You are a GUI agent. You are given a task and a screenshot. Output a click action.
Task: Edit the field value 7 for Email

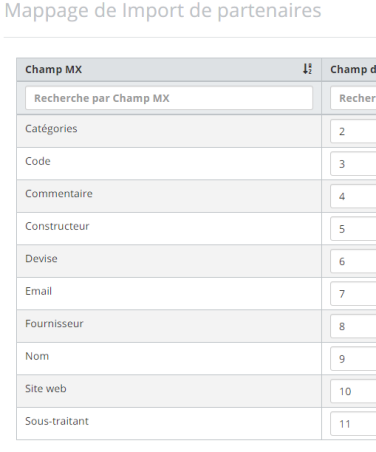click(353, 294)
